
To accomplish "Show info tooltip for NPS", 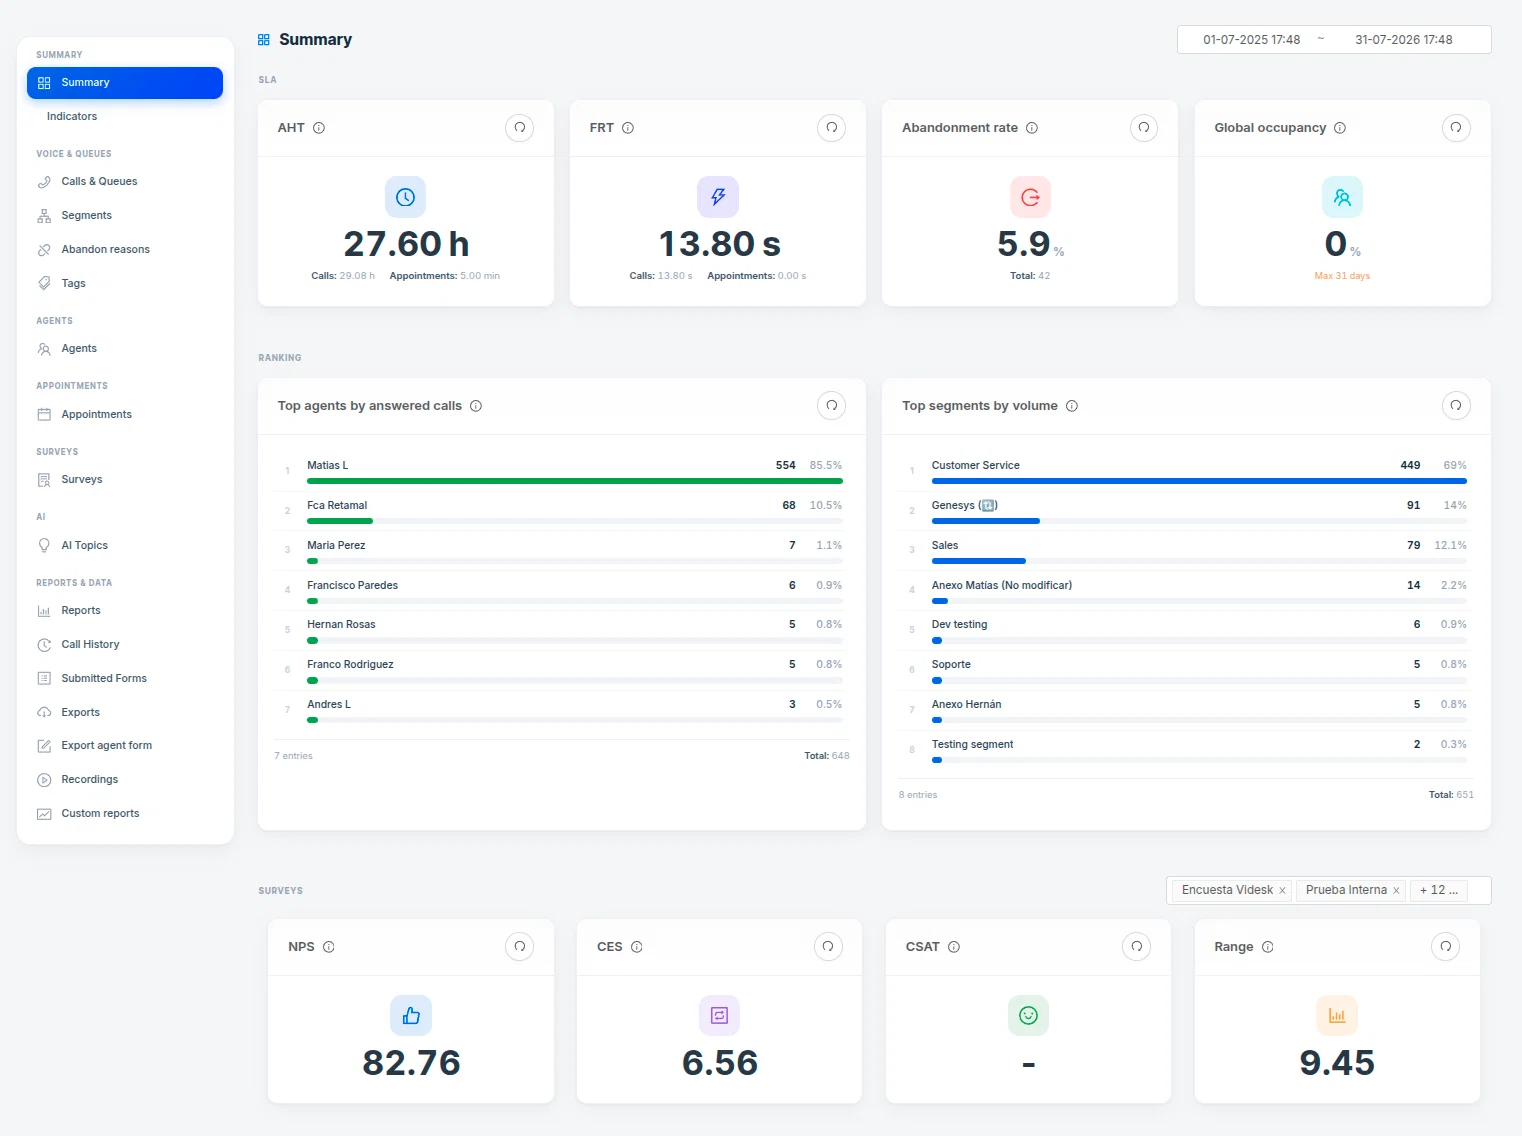I will (x=329, y=947).
